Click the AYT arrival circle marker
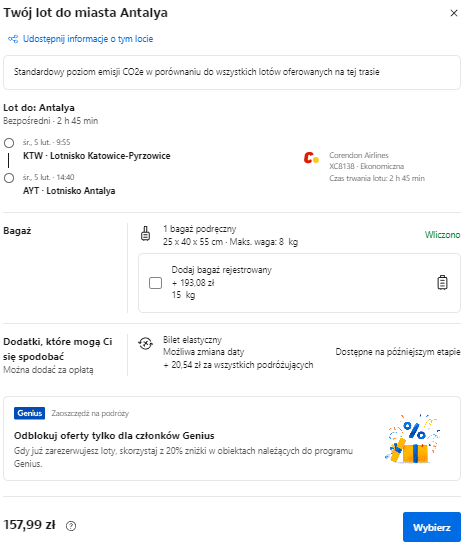 click(9, 178)
